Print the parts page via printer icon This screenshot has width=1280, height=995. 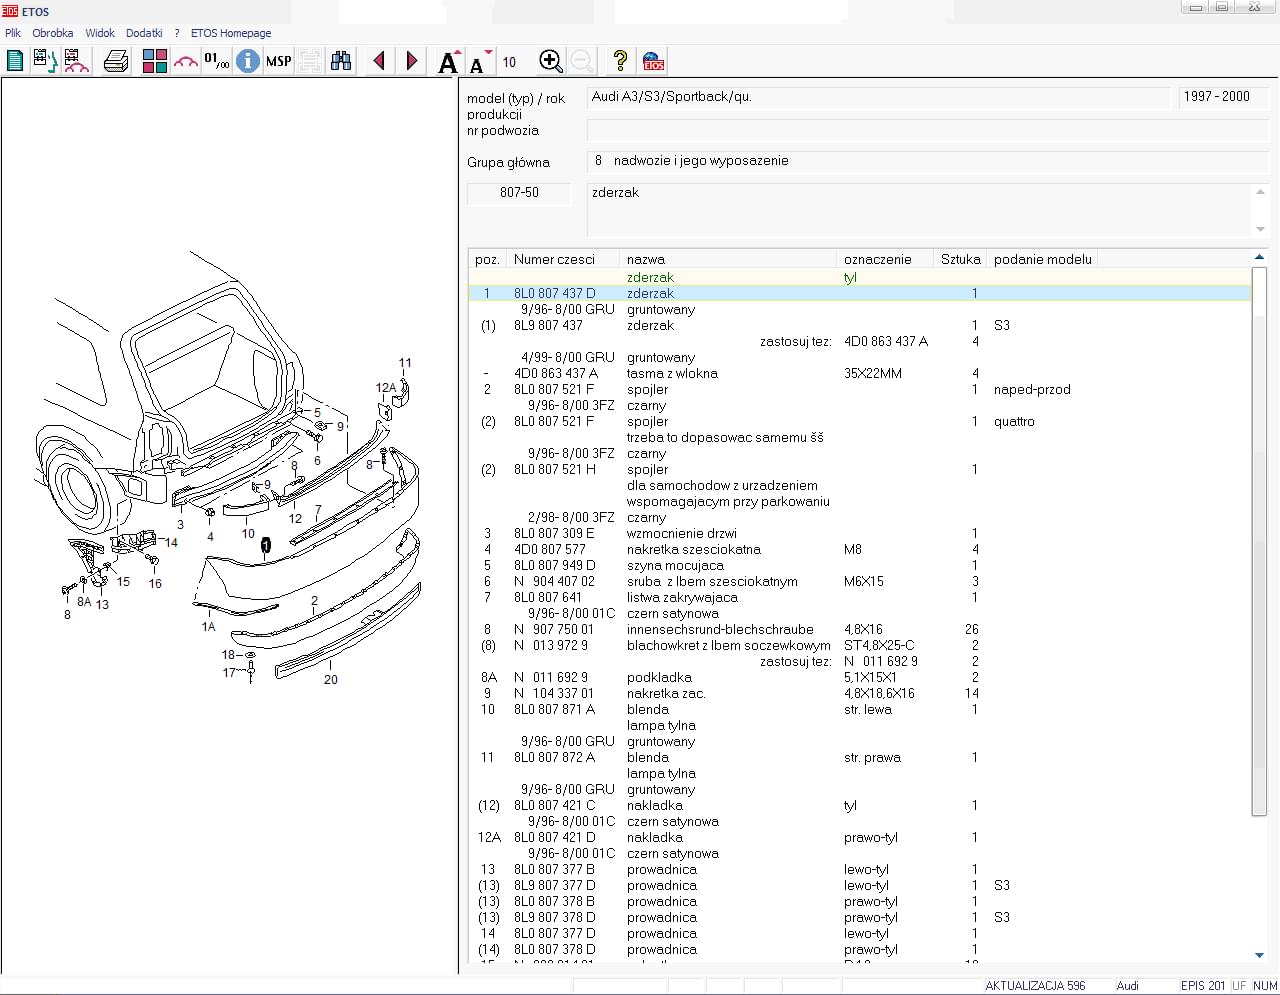[116, 61]
